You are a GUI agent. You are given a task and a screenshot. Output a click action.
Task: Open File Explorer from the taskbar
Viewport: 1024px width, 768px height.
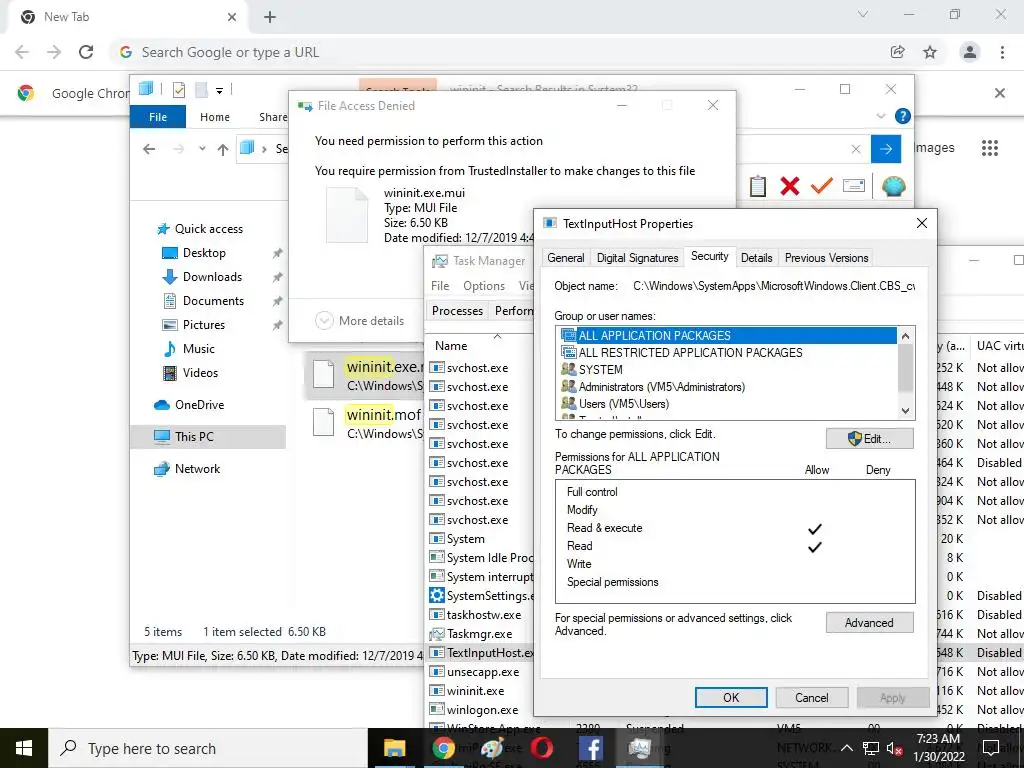tap(394, 748)
